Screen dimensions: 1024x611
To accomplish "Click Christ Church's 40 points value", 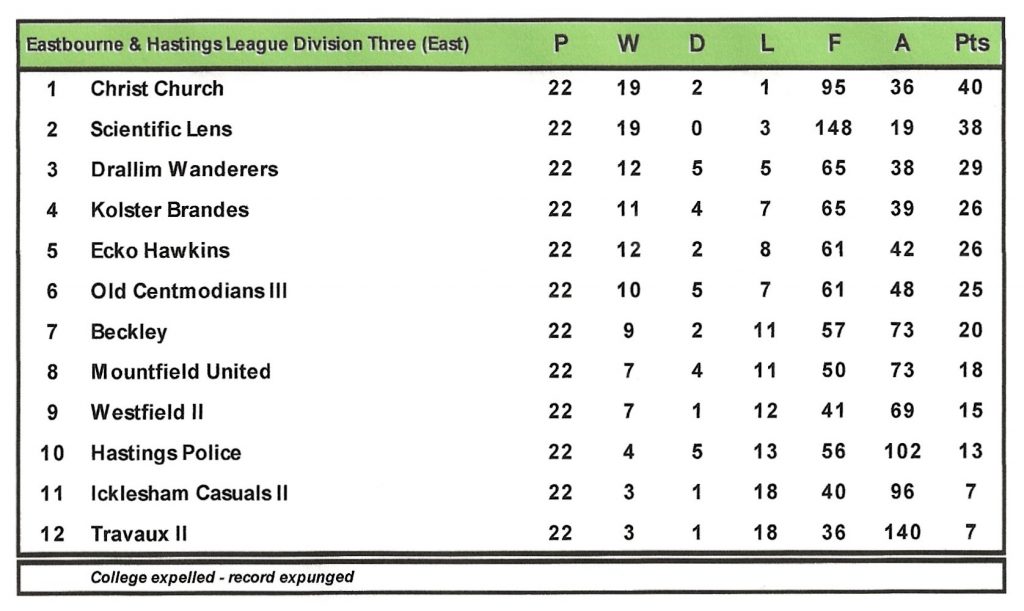I will point(970,87).
